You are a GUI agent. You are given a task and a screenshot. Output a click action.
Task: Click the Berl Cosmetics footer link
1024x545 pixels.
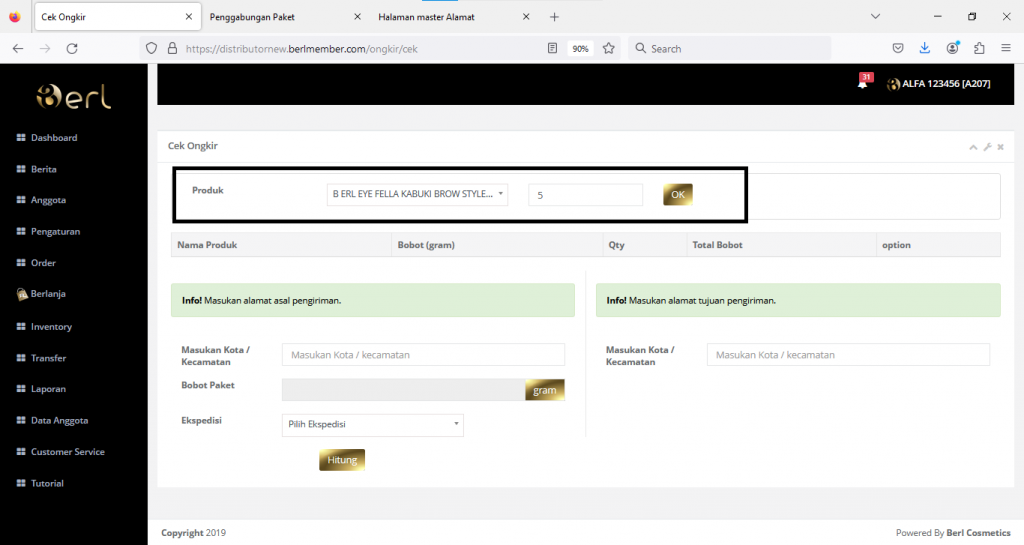(978, 533)
